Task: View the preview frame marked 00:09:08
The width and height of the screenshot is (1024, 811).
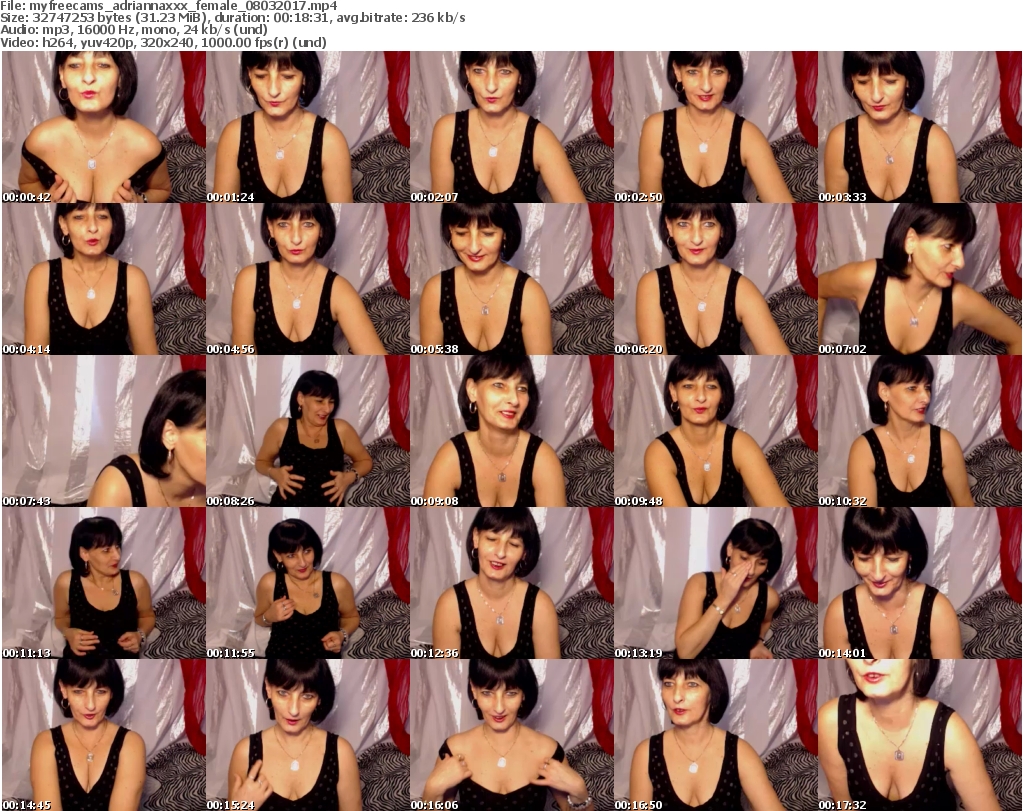Action: pos(512,431)
